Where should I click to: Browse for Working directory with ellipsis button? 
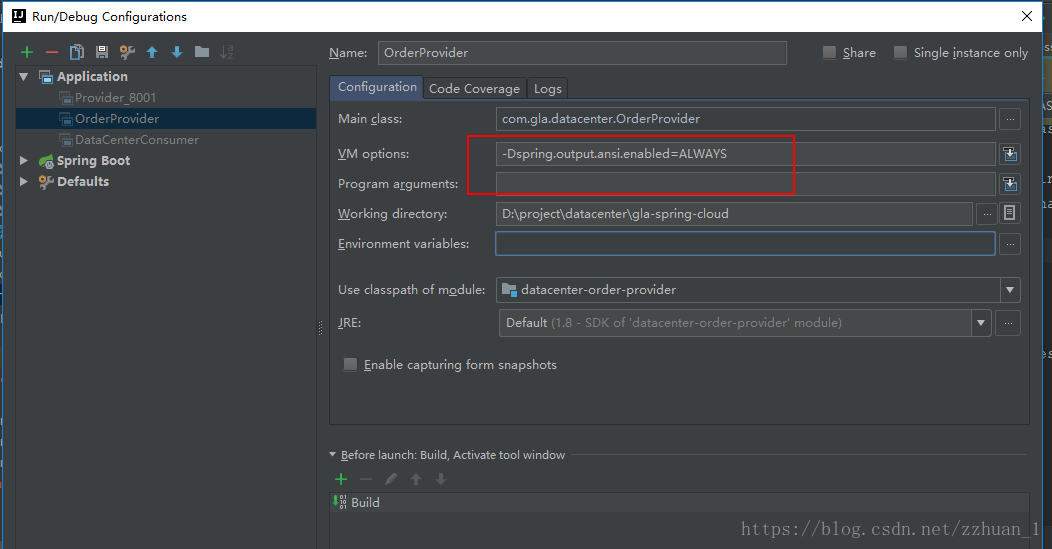(x=986, y=214)
